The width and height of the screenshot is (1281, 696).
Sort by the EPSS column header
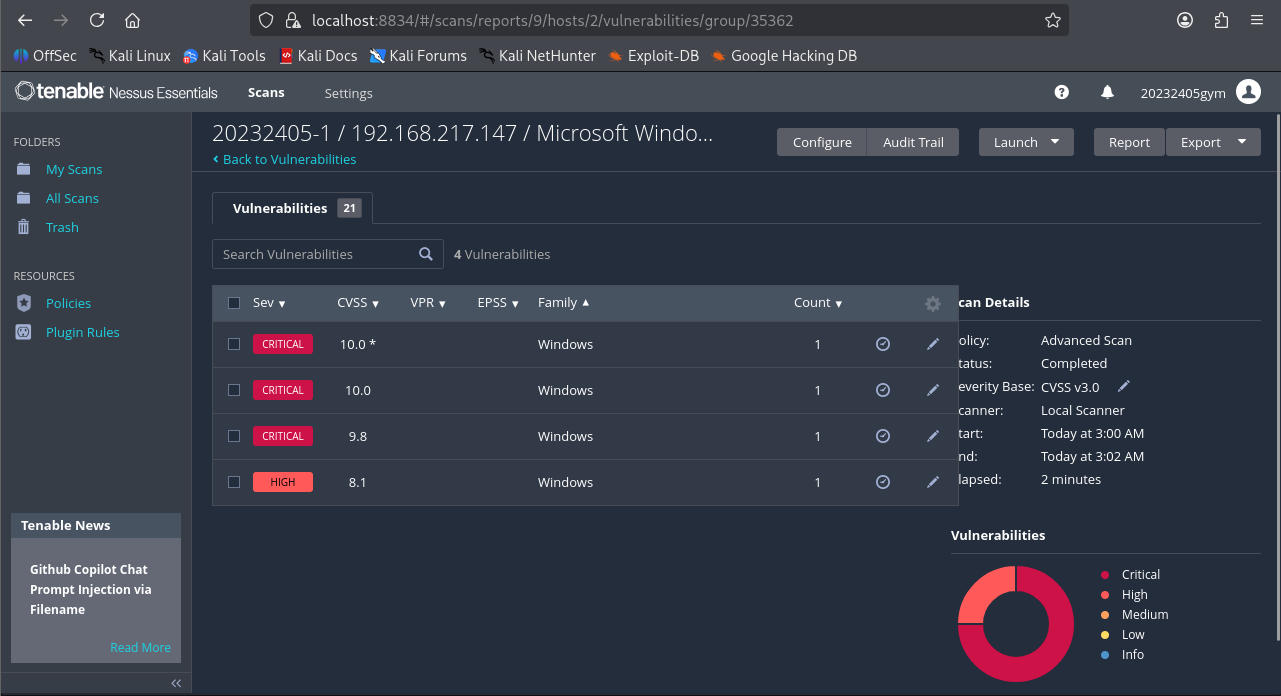pos(498,303)
